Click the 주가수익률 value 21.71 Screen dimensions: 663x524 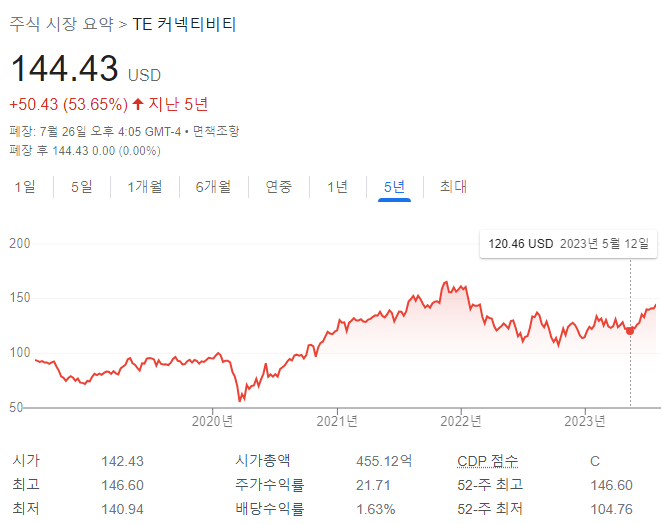tap(373, 485)
